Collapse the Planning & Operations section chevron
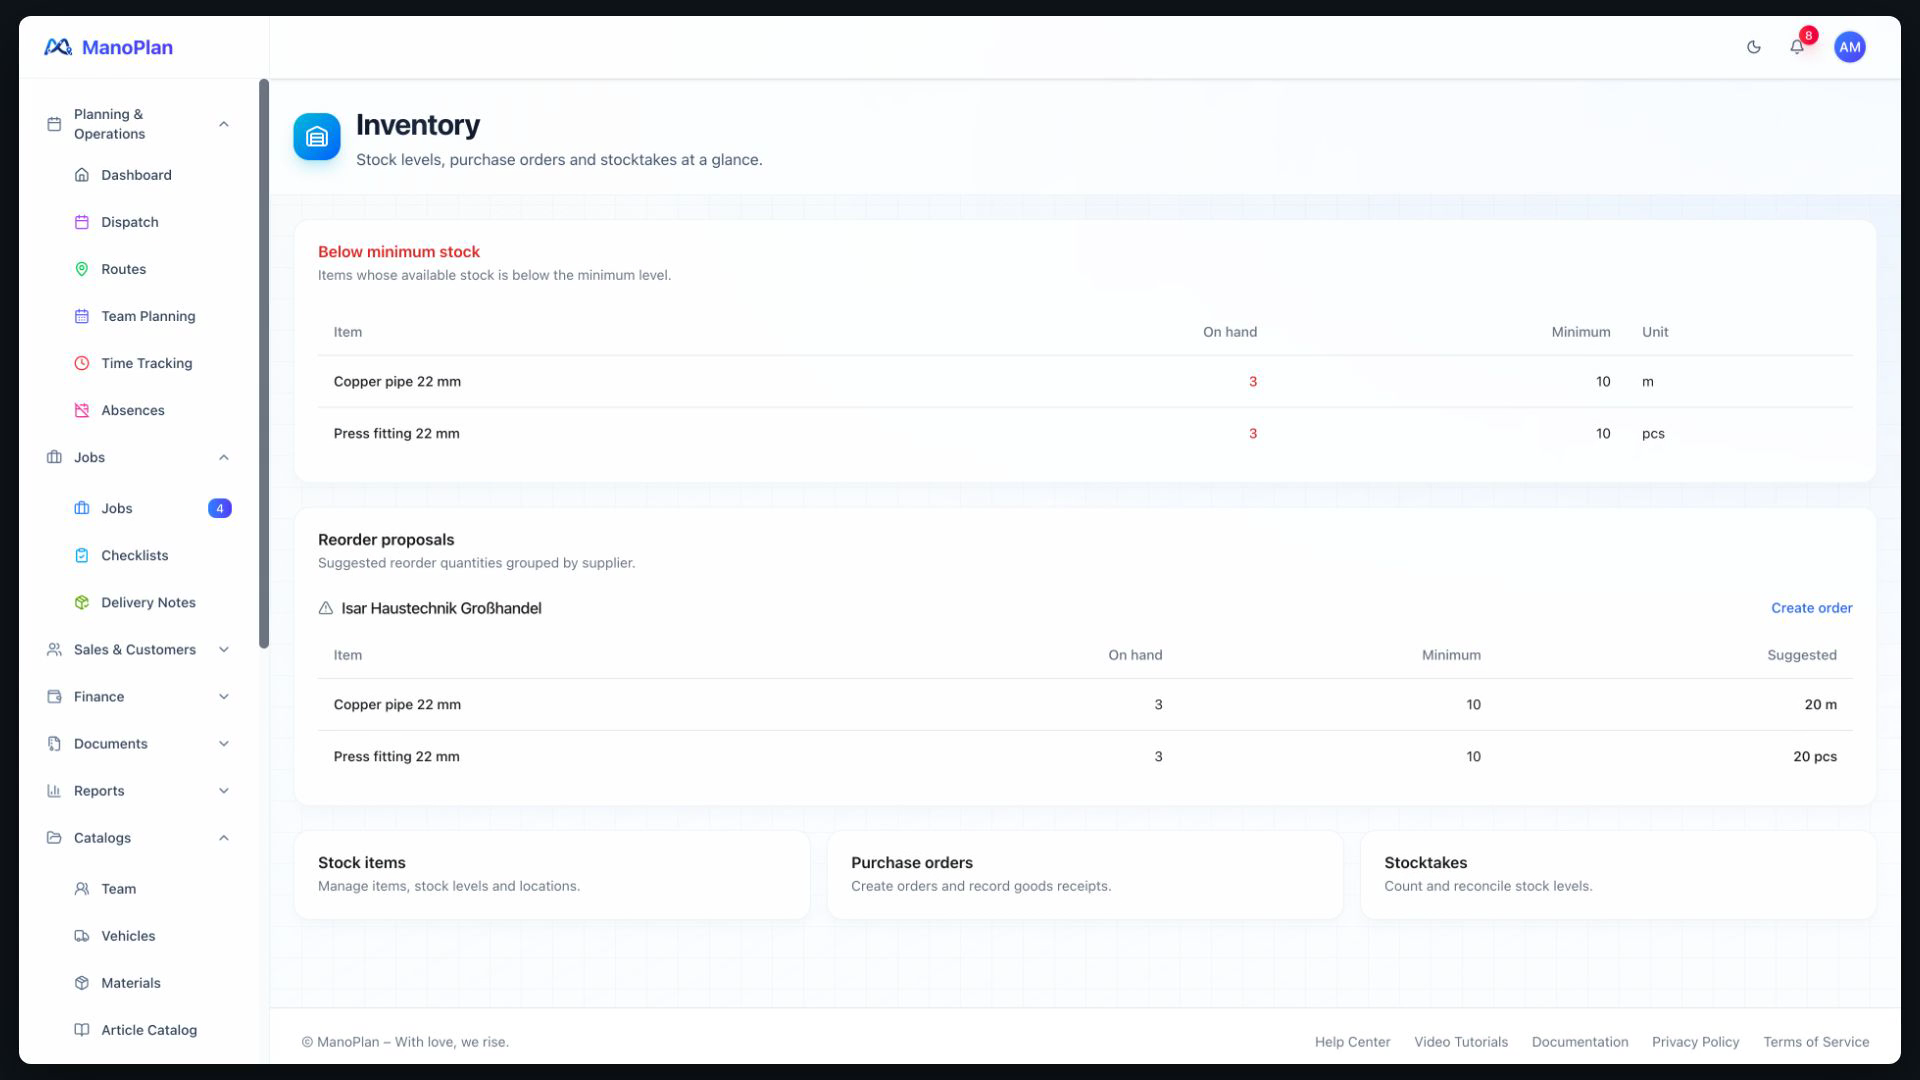 [224, 124]
